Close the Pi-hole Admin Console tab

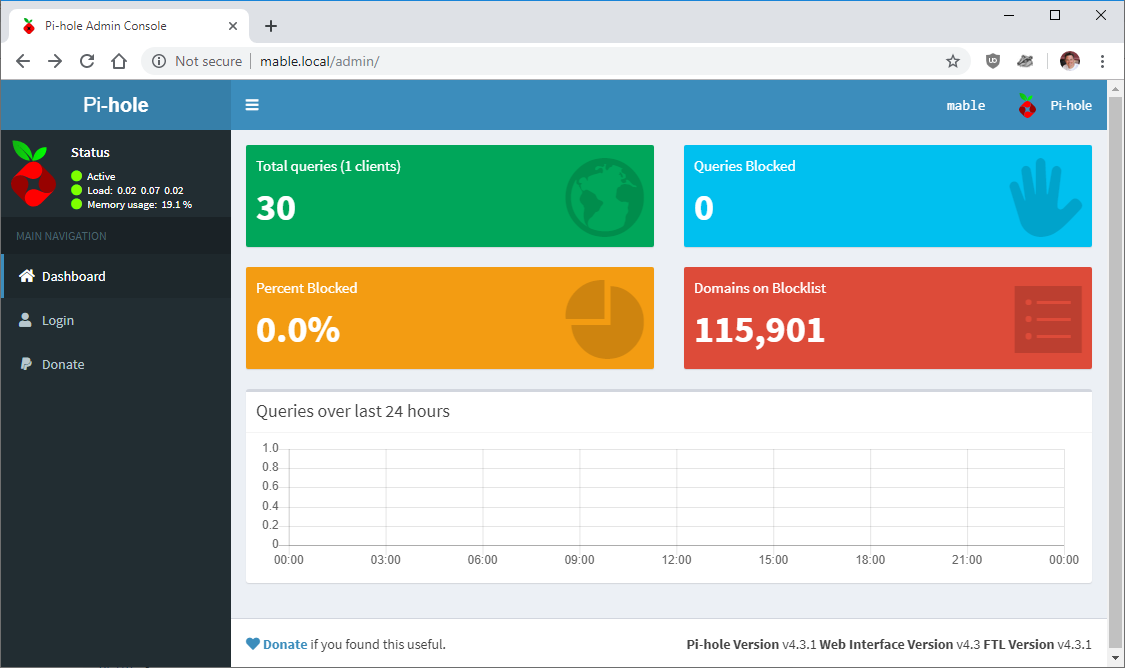pos(232,26)
